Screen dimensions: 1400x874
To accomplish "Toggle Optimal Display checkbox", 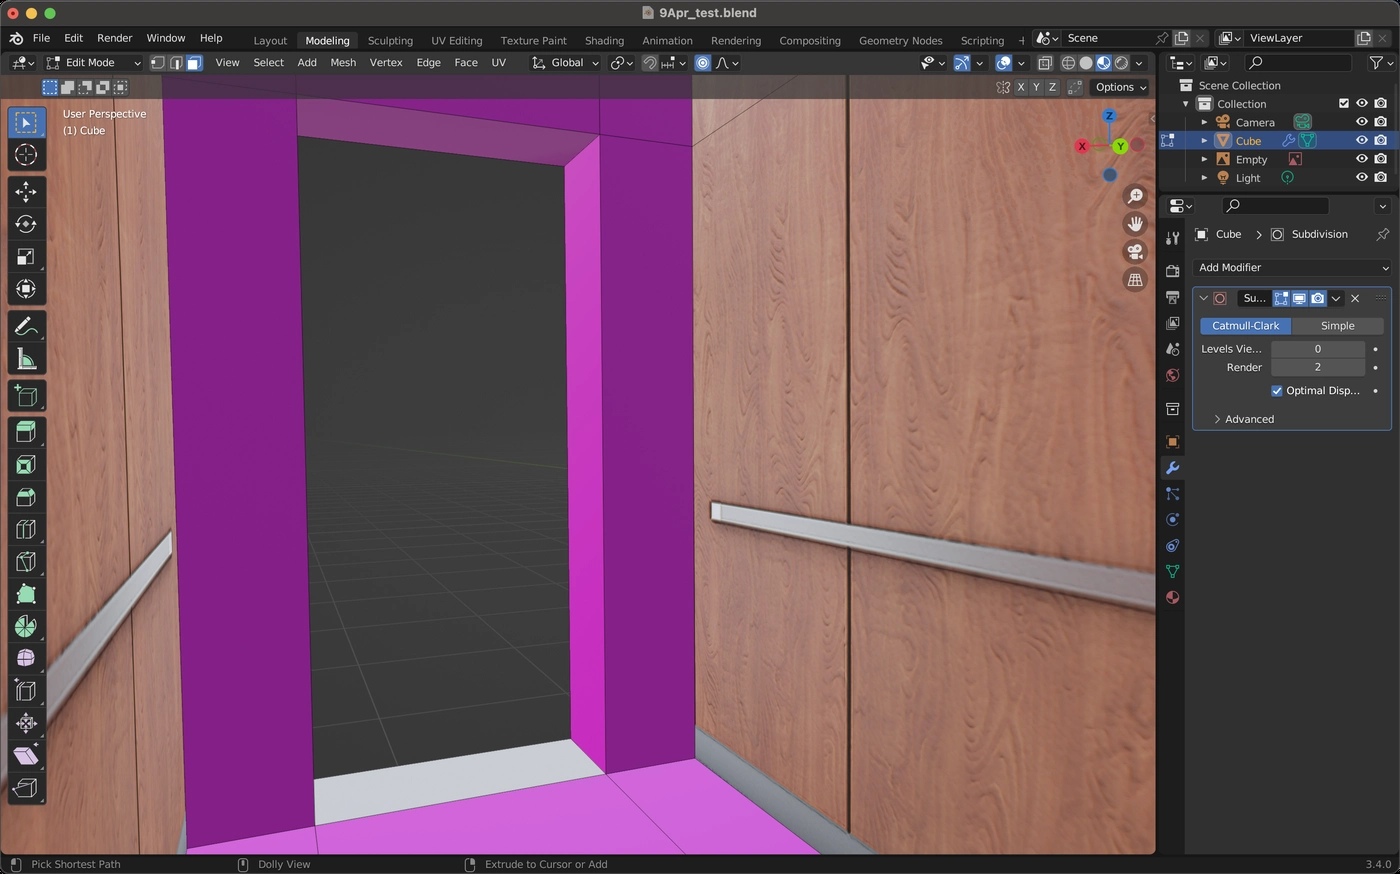I will (x=1277, y=391).
